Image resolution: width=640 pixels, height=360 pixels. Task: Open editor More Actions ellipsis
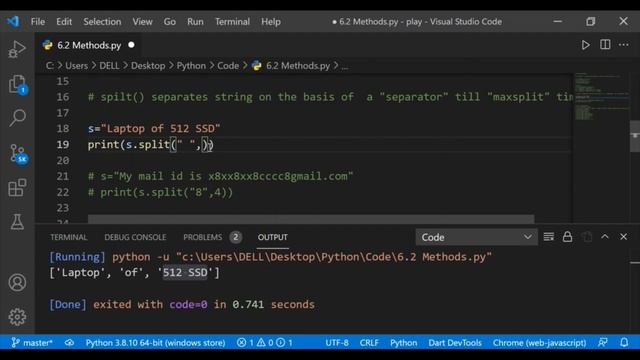point(624,44)
